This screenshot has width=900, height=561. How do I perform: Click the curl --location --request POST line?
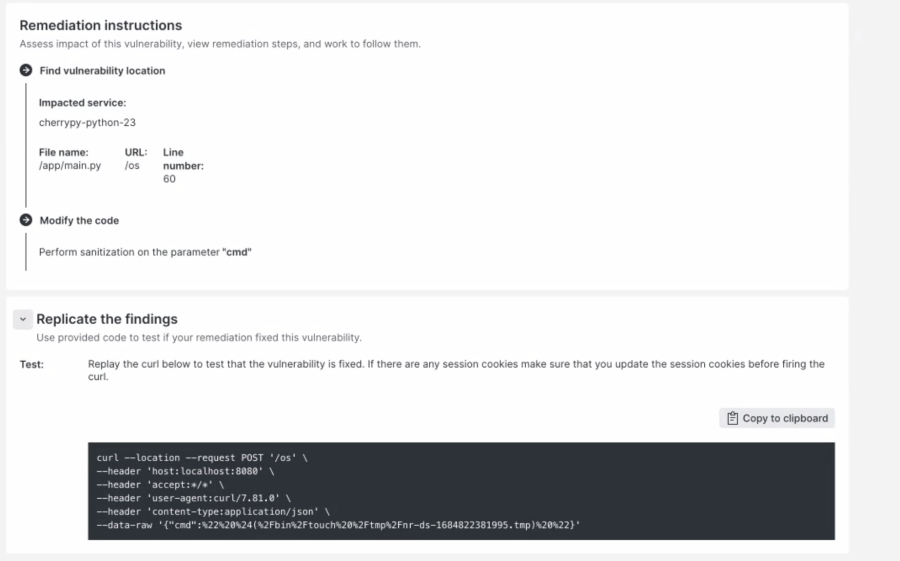(x=202, y=458)
